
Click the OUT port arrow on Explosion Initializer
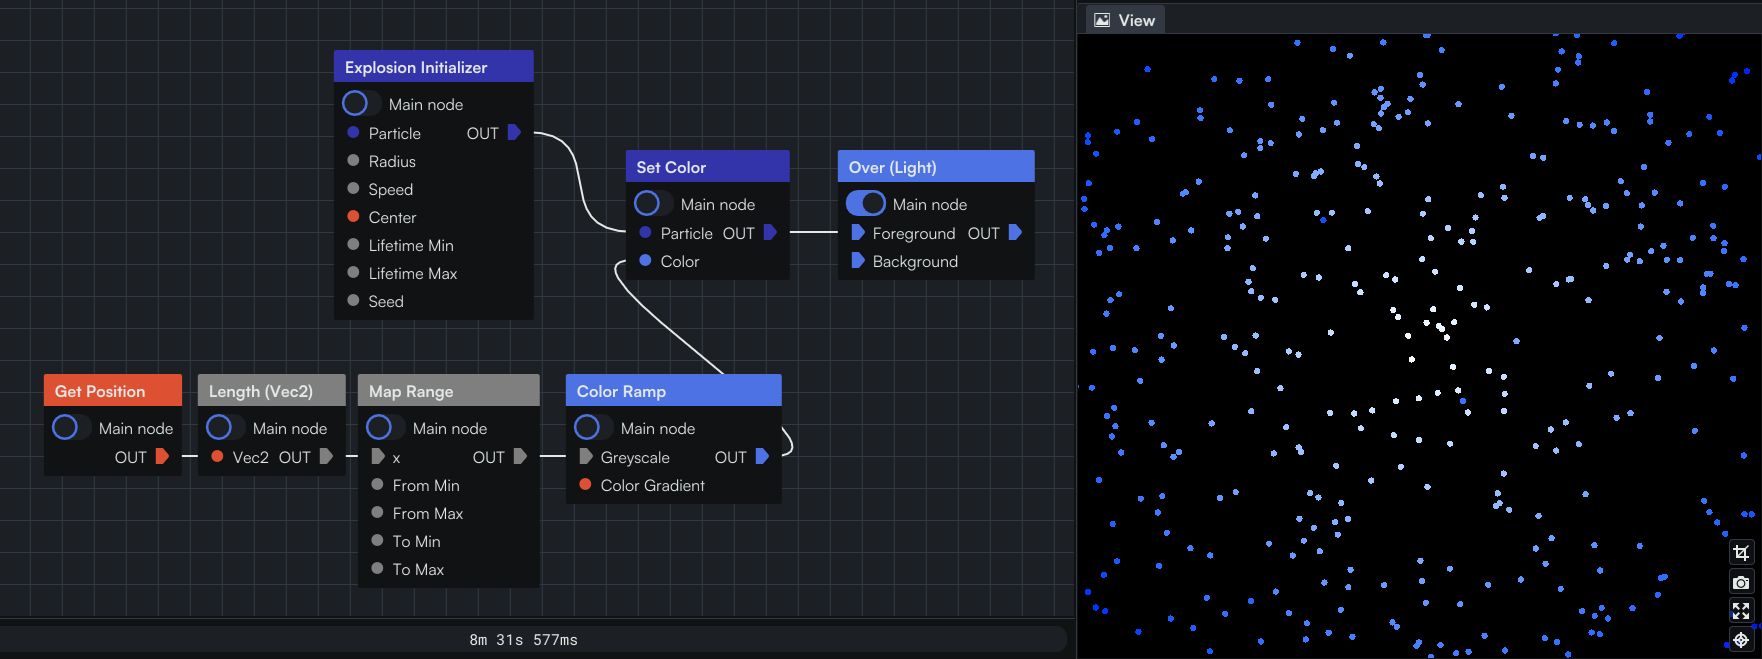pos(514,133)
